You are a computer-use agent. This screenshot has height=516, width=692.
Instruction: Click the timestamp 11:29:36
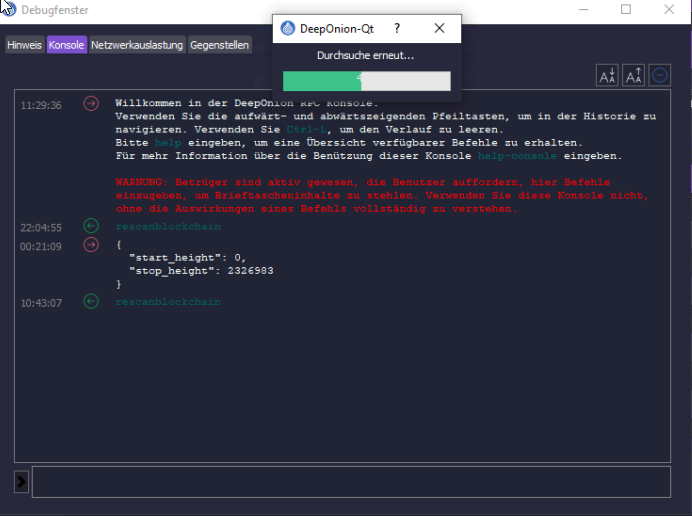pyautogui.click(x=41, y=105)
